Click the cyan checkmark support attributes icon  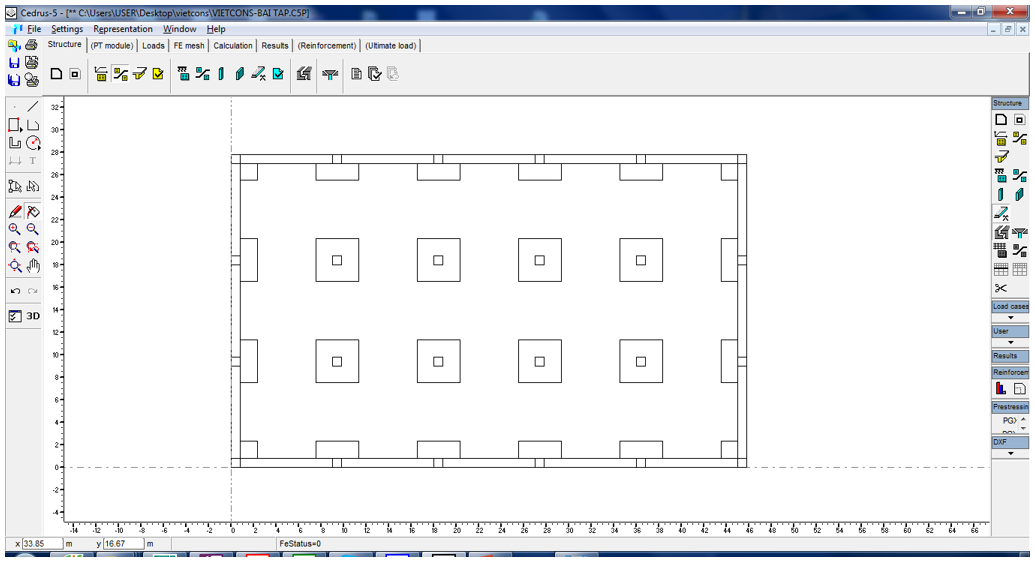pyautogui.click(x=278, y=74)
